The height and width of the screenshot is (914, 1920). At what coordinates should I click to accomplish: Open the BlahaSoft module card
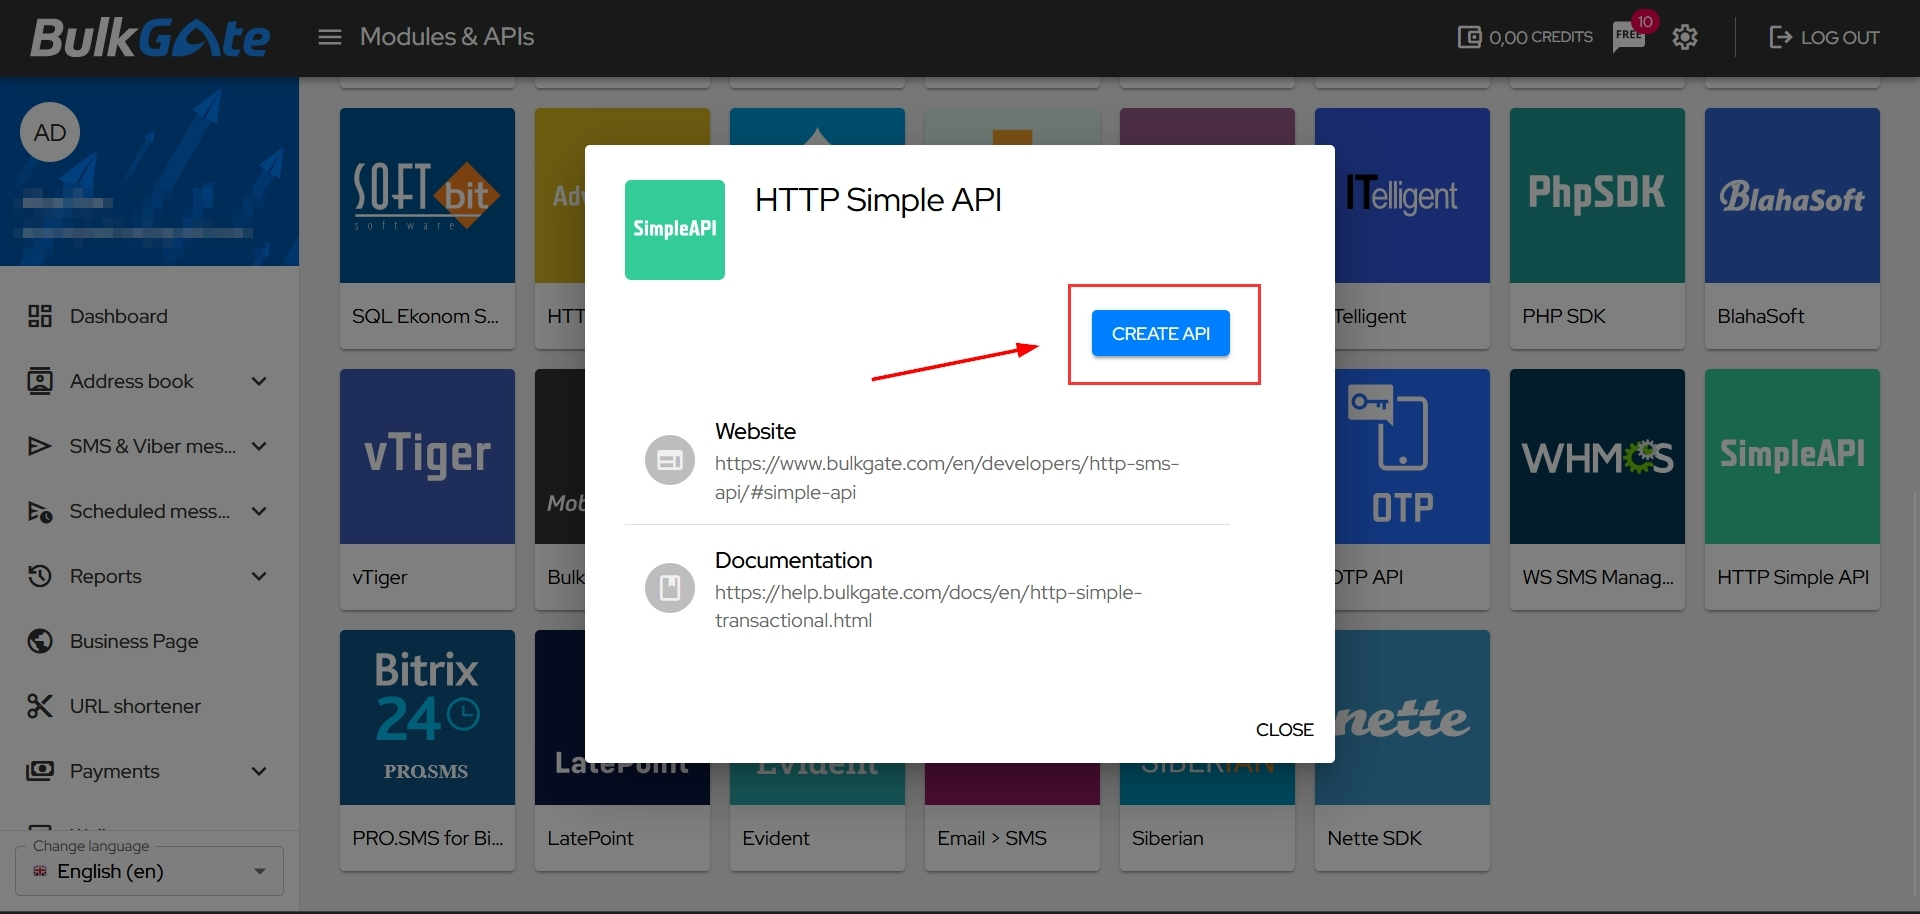[x=1792, y=228]
